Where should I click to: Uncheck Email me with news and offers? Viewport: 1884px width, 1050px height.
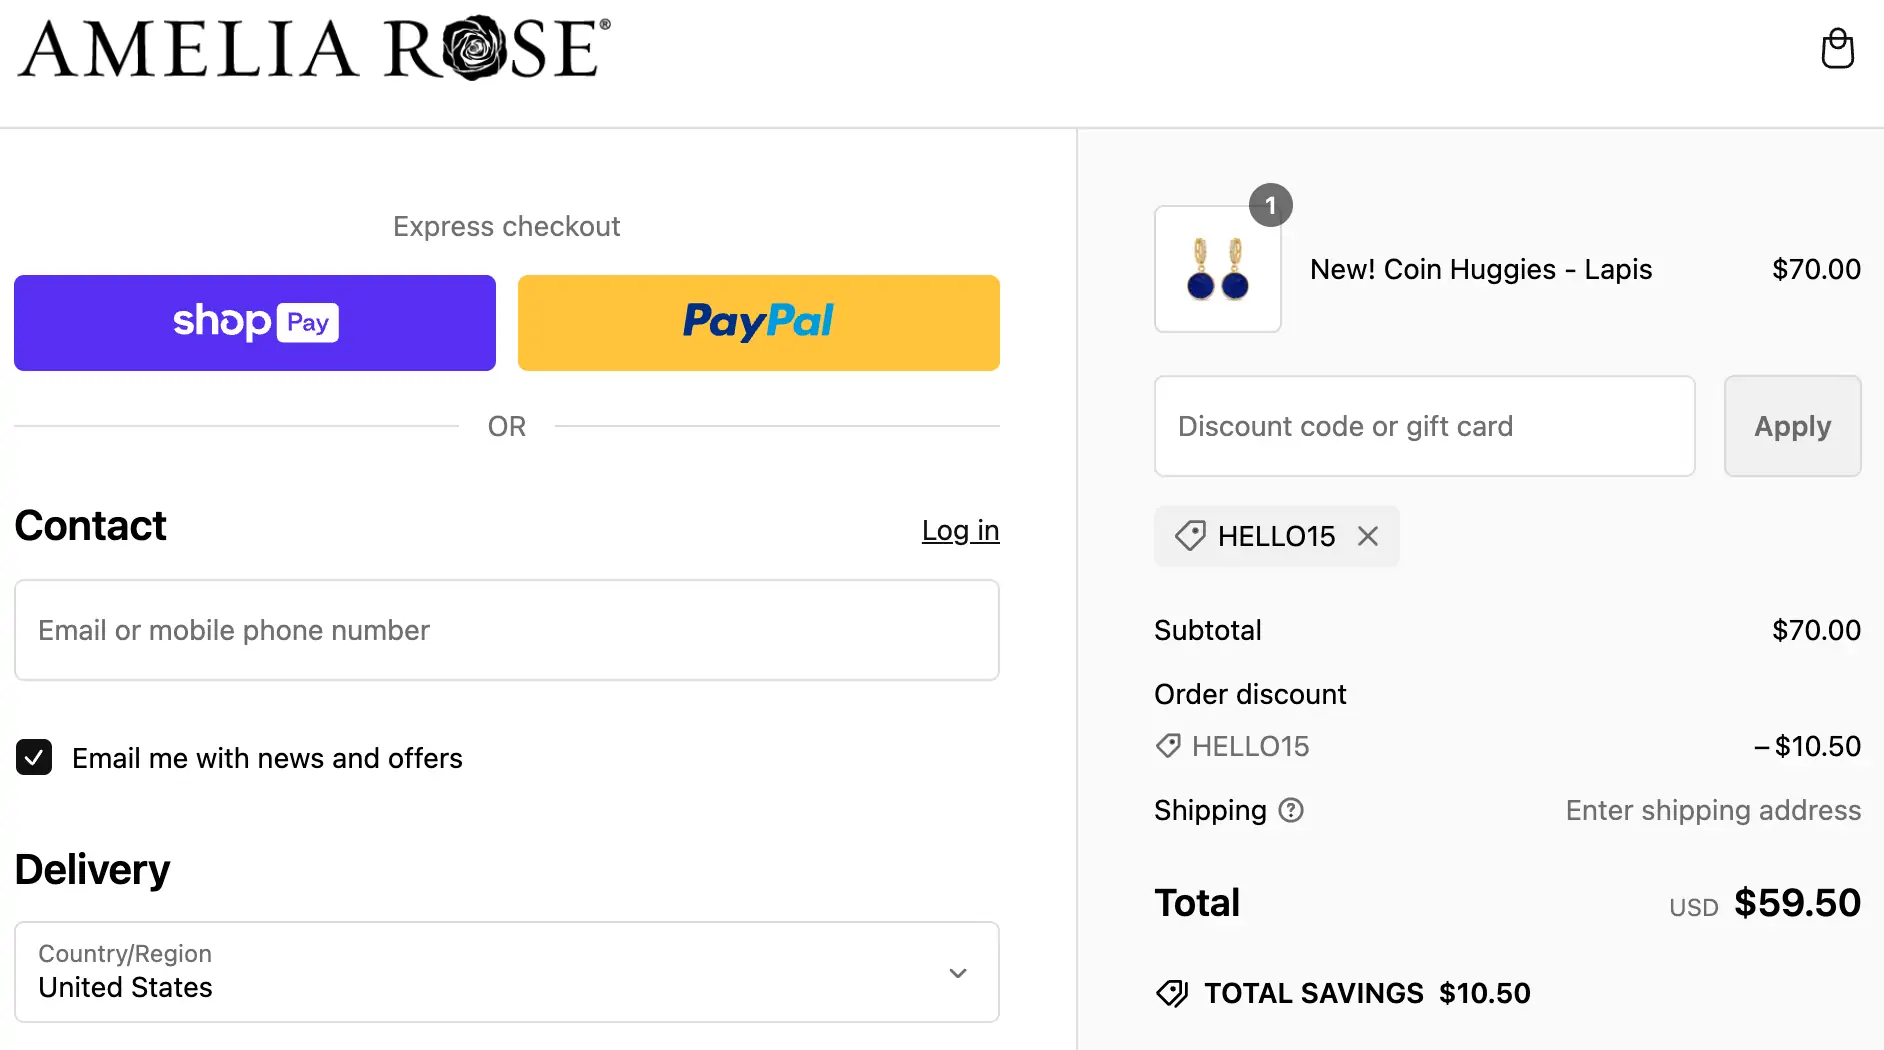(34, 758)
